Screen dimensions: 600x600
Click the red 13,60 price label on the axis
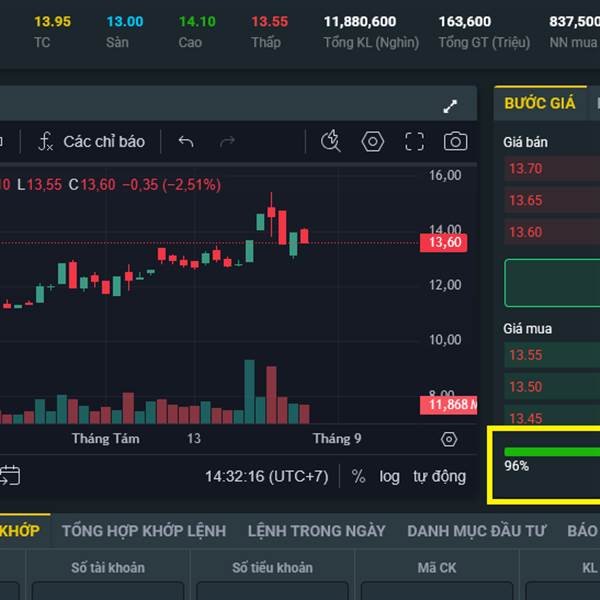coord(443,243)
